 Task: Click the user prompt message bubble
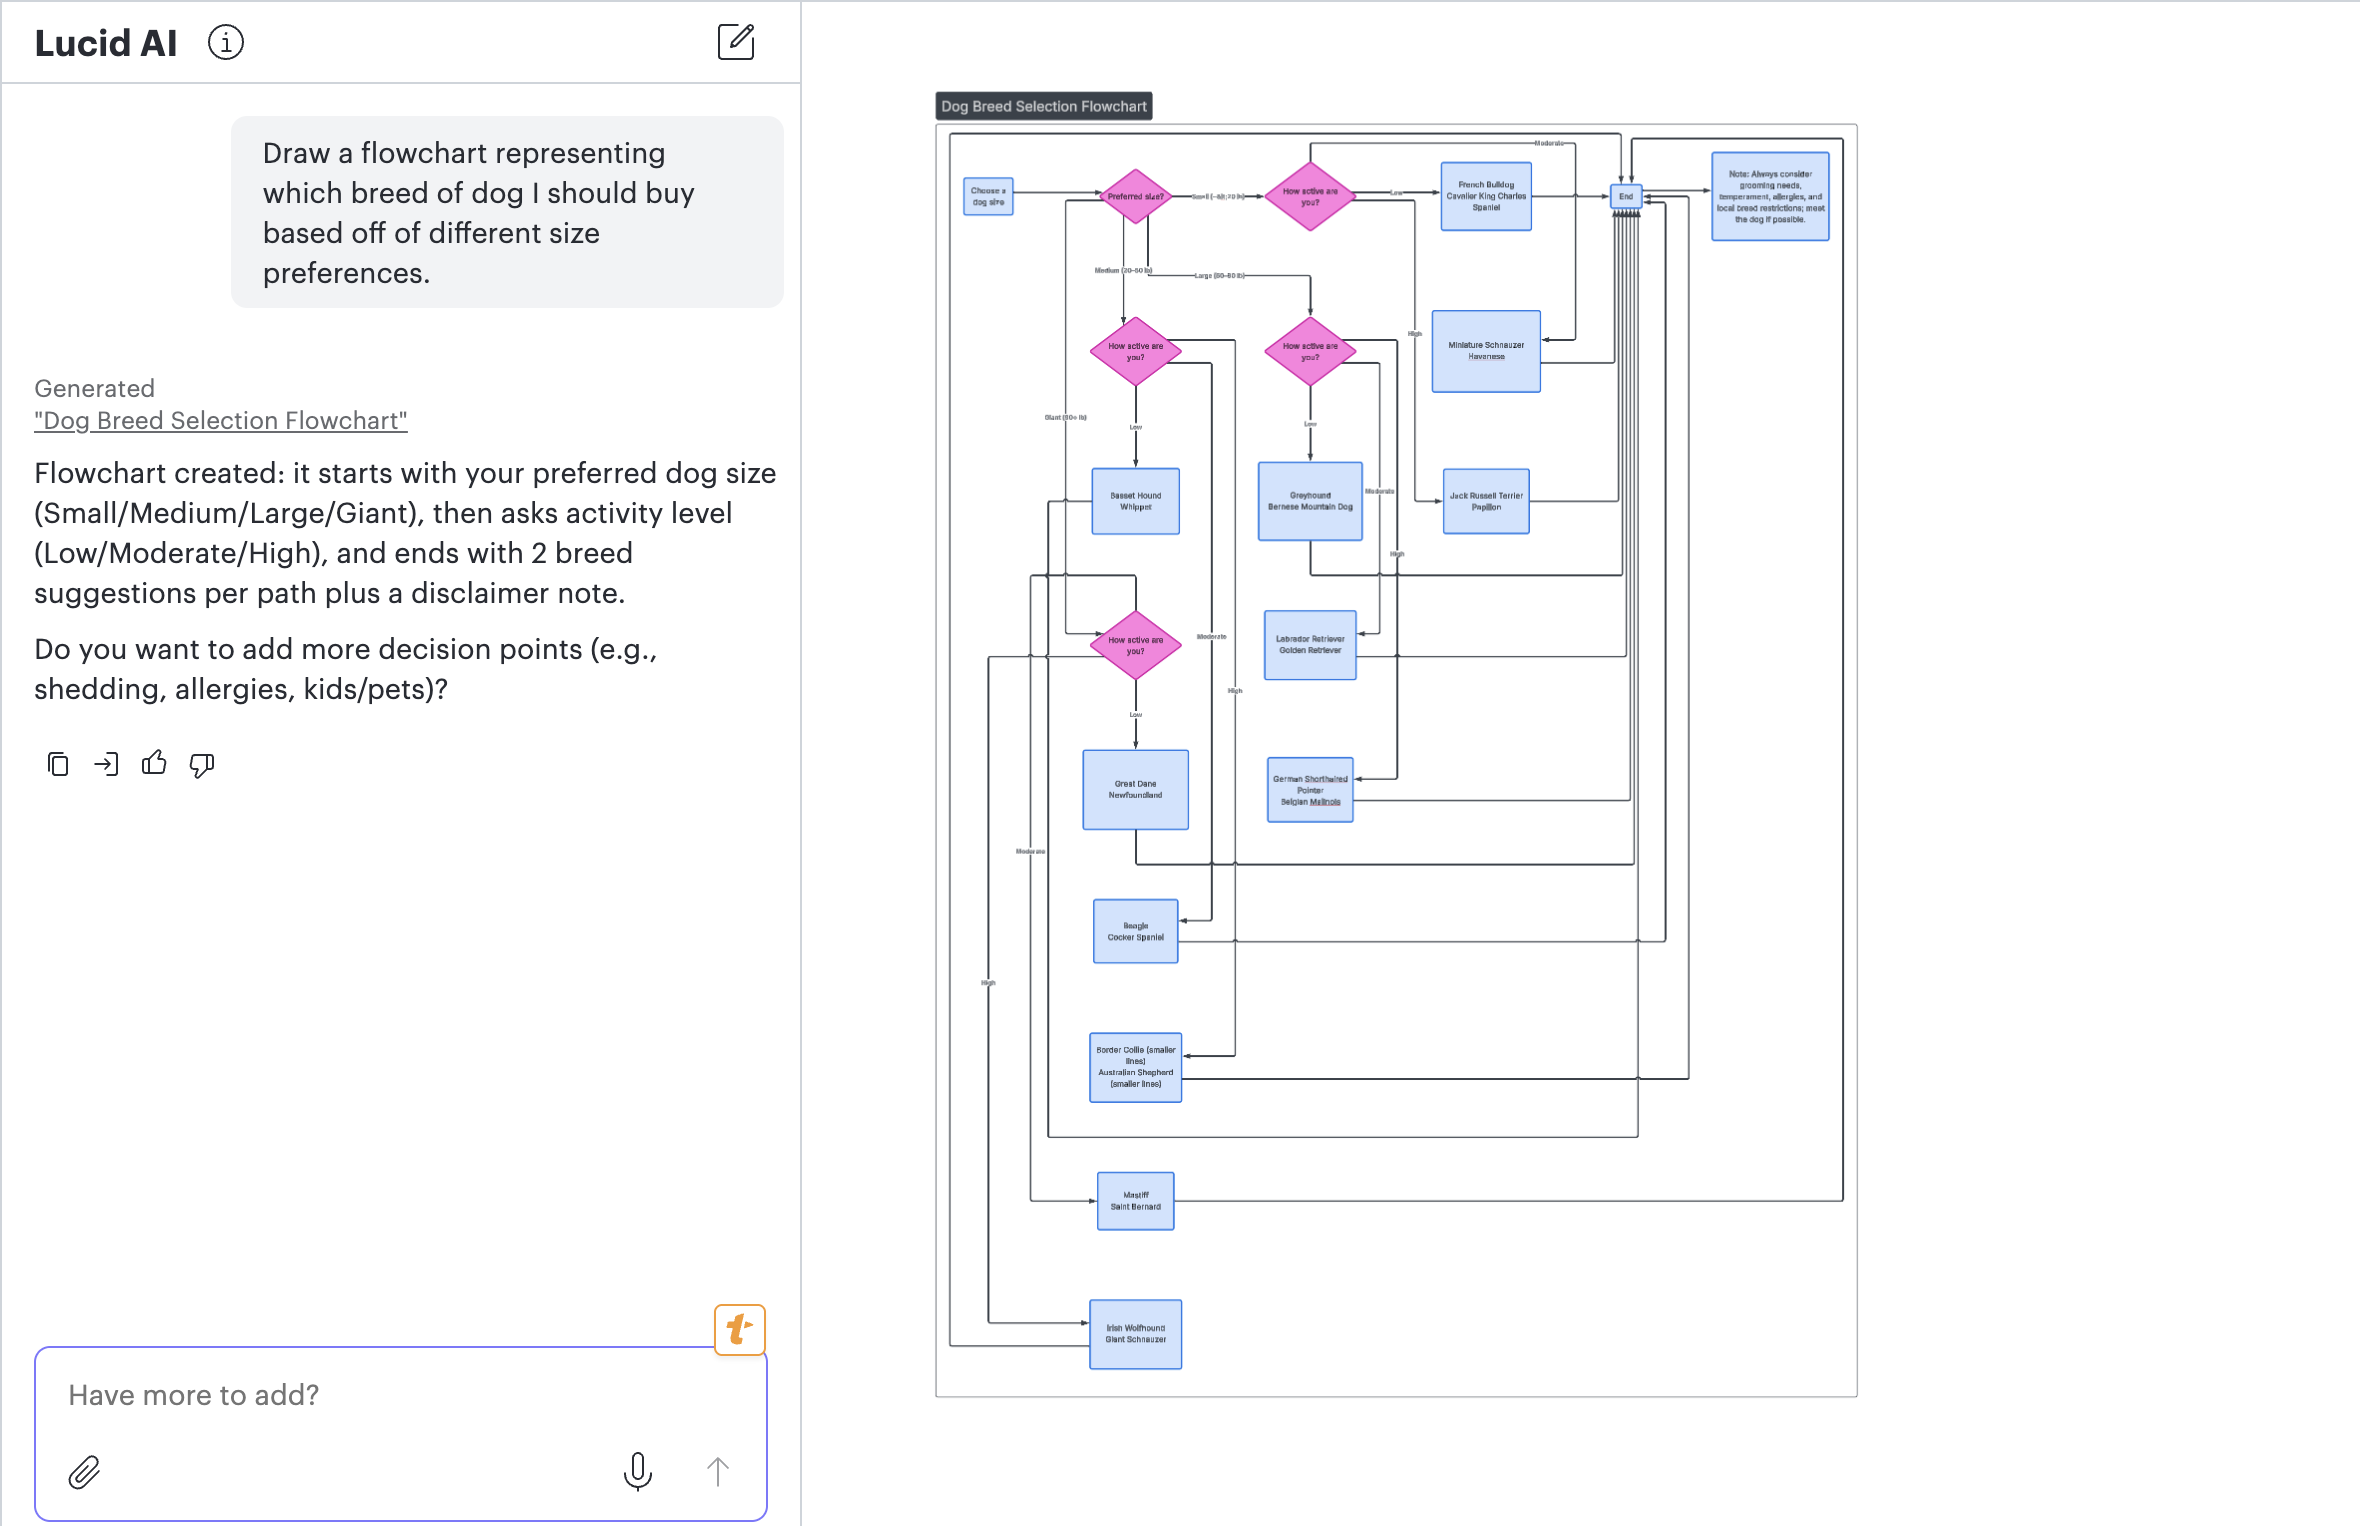click(507, 212)
